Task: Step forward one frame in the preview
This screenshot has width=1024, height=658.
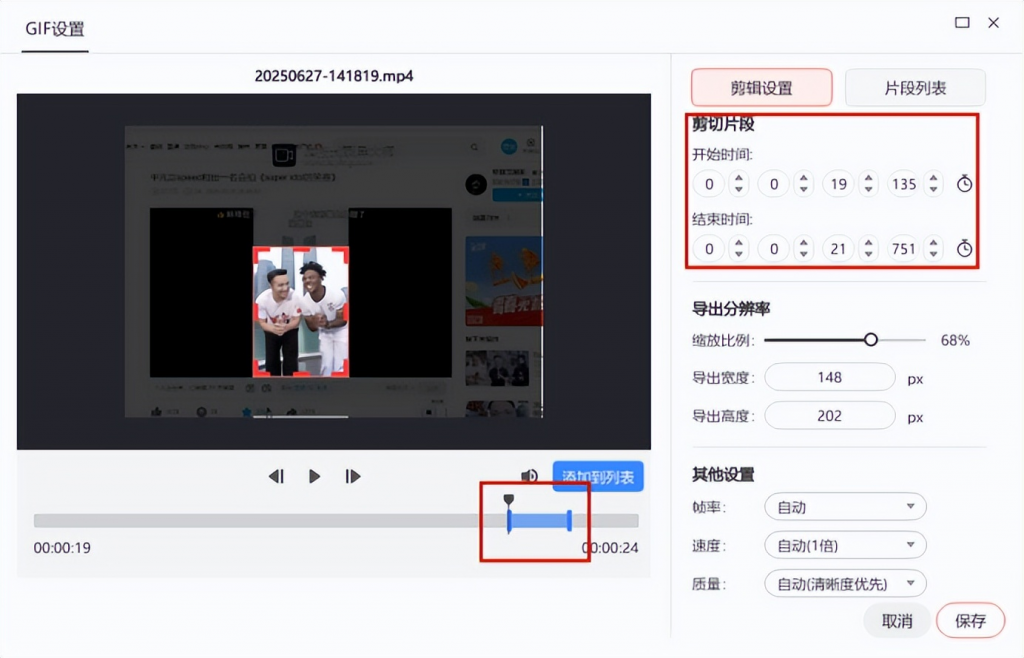Action: click(x=351, y=476)
